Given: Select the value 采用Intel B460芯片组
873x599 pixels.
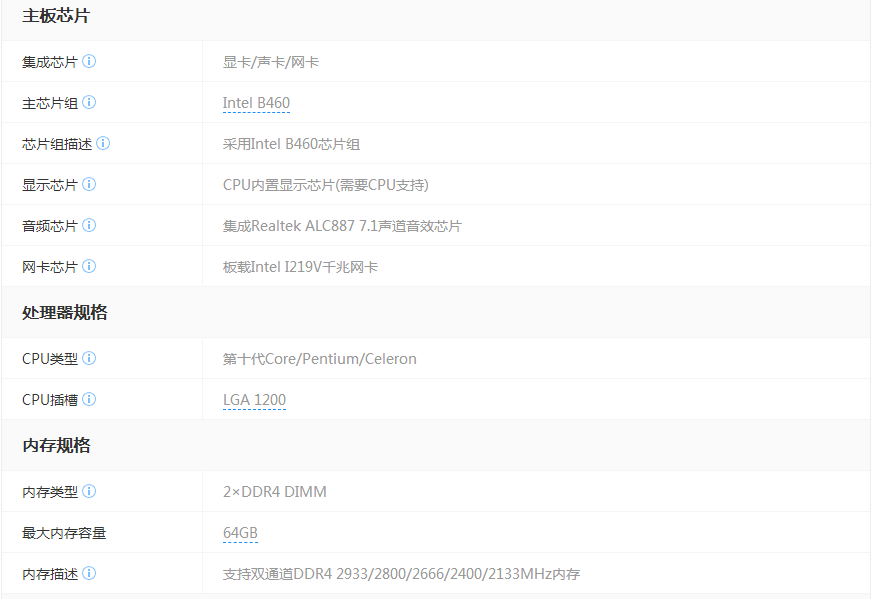Looking at the screenshot, I should pyautogui.click(x=291, y=144).
